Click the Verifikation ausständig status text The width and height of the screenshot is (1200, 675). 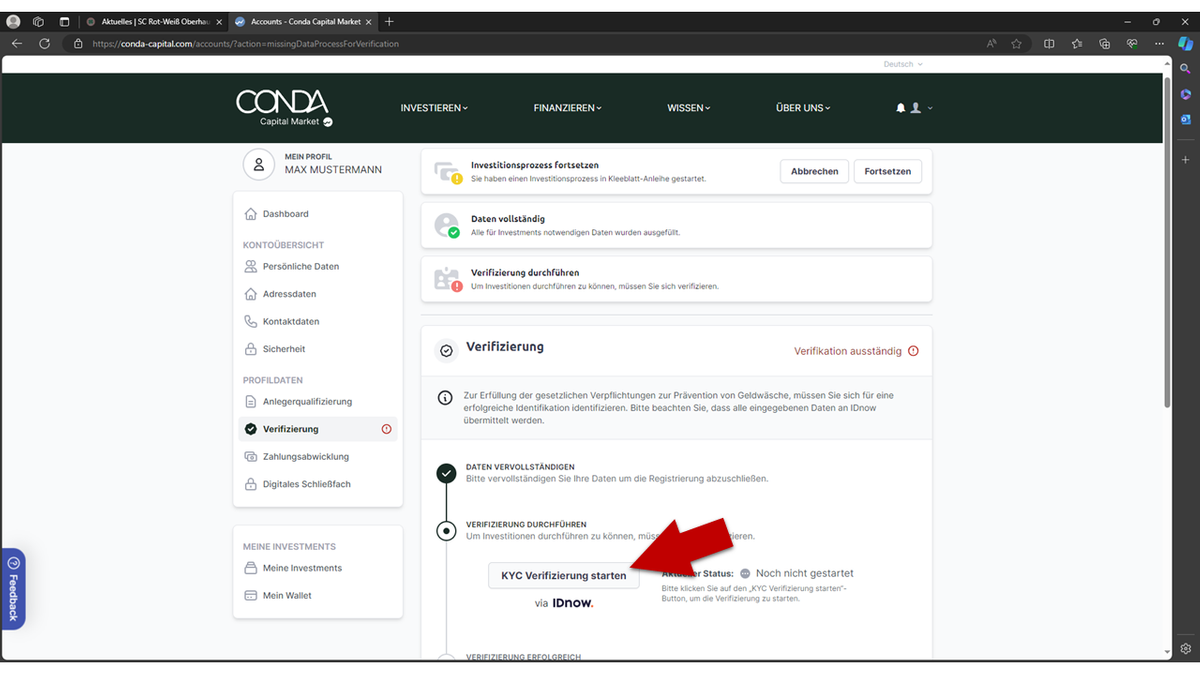tap(848, 352)
